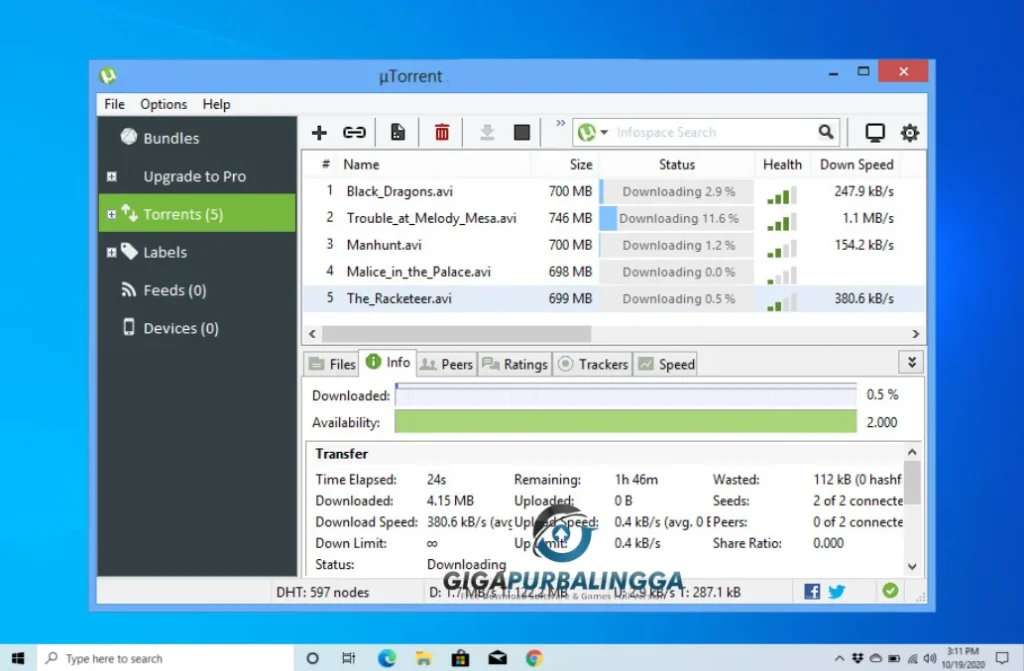Click Upgrade to Pro
The height and width of the screenshot is (671, 1024).
click(196, 176)
